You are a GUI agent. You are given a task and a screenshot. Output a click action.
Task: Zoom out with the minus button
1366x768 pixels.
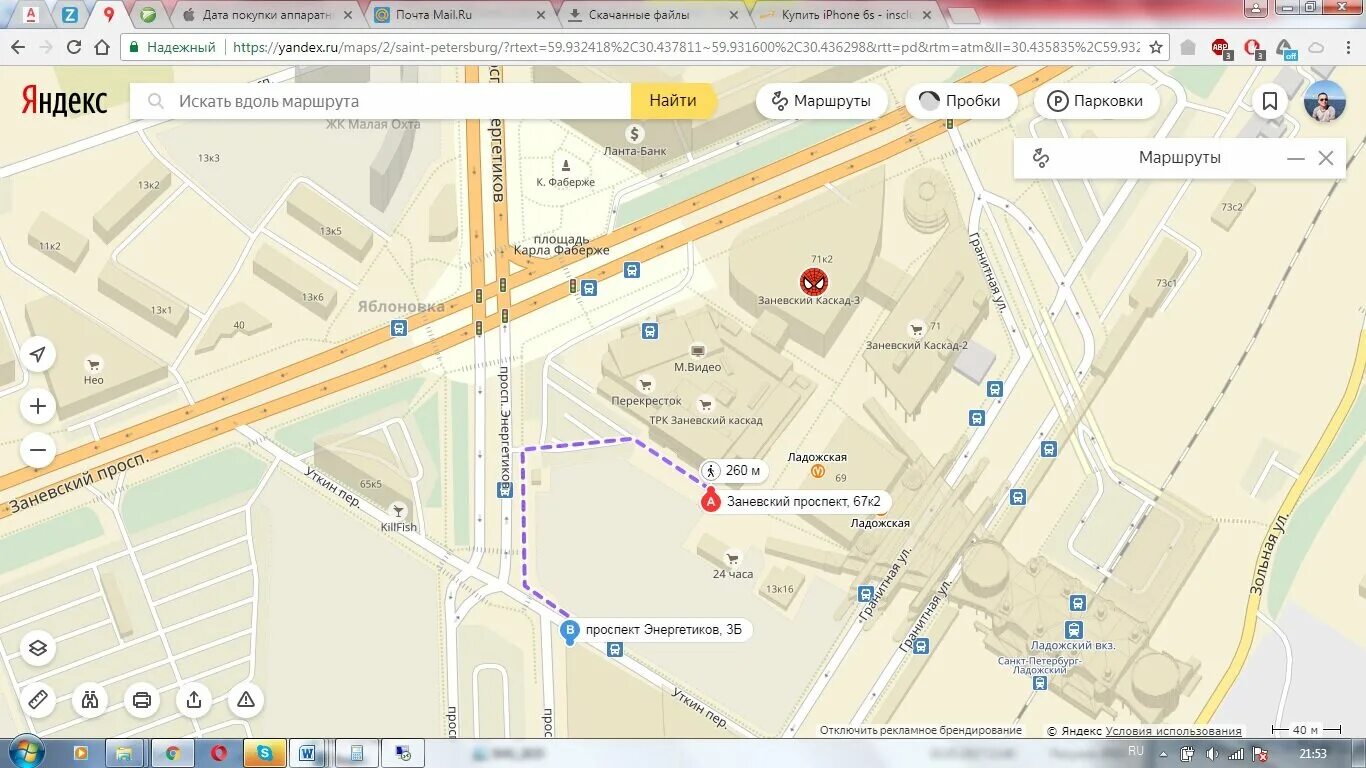tap(38, 450)
